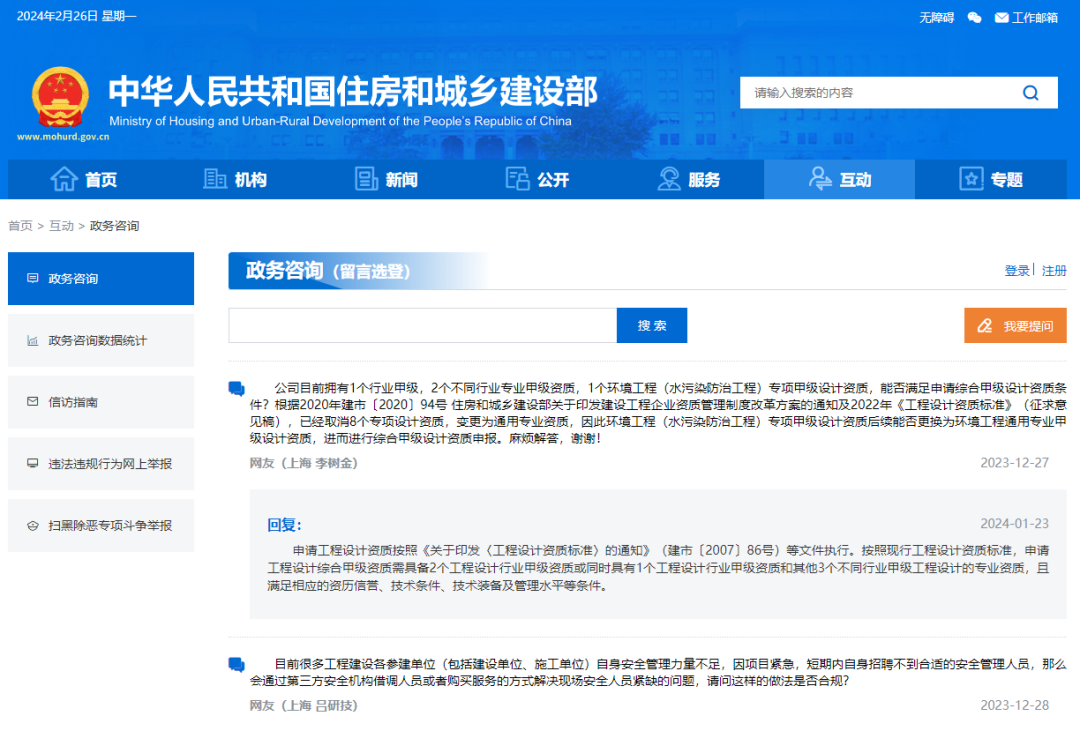Go to the 新闻 navigation tab
The width and height of the screenshot is (1080, 731).
click(x=386, y=179)
